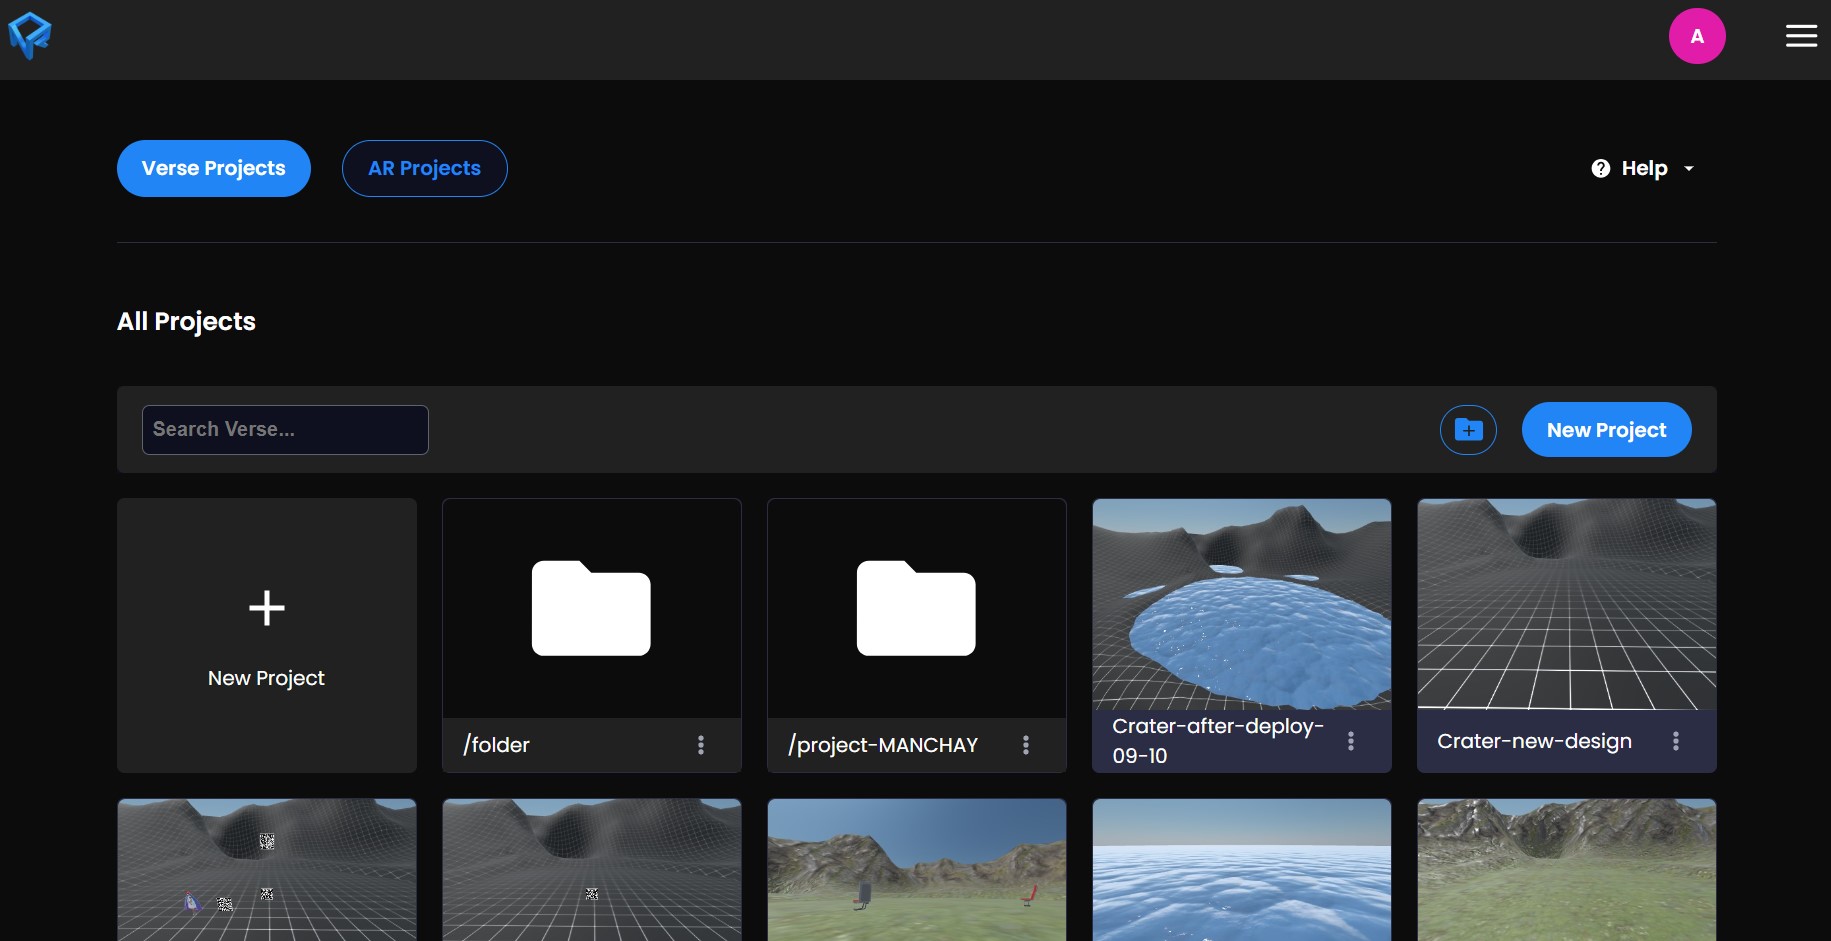Open options menu for Crater-after-deploy-09-10
The height and width of the screenshot is (941, 1831).
(x=1351, y=741)
